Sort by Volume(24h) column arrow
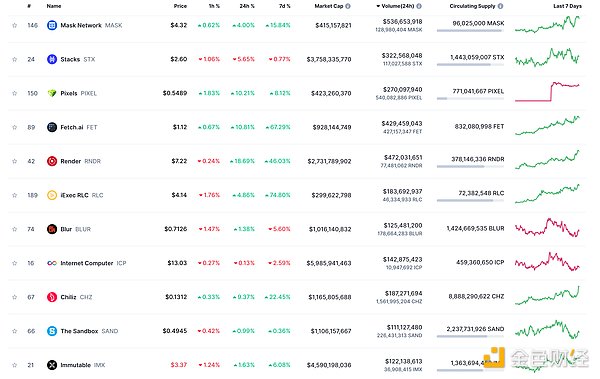This screenshot has width=600, height=379. pos(378,6)
